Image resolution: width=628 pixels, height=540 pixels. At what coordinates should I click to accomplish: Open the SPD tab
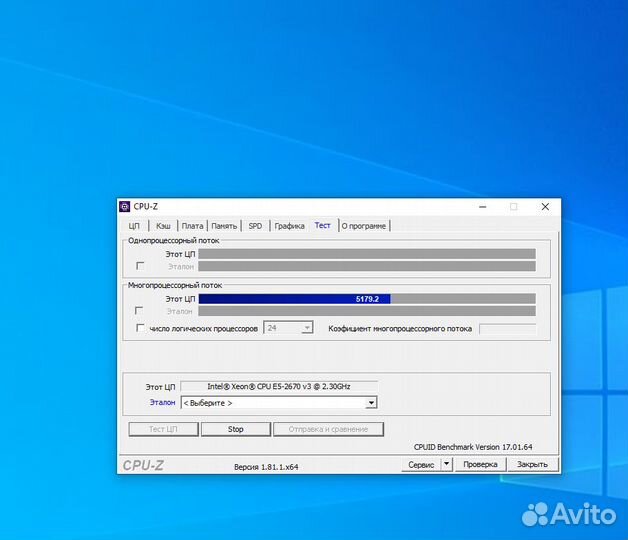tap(255, 226)
